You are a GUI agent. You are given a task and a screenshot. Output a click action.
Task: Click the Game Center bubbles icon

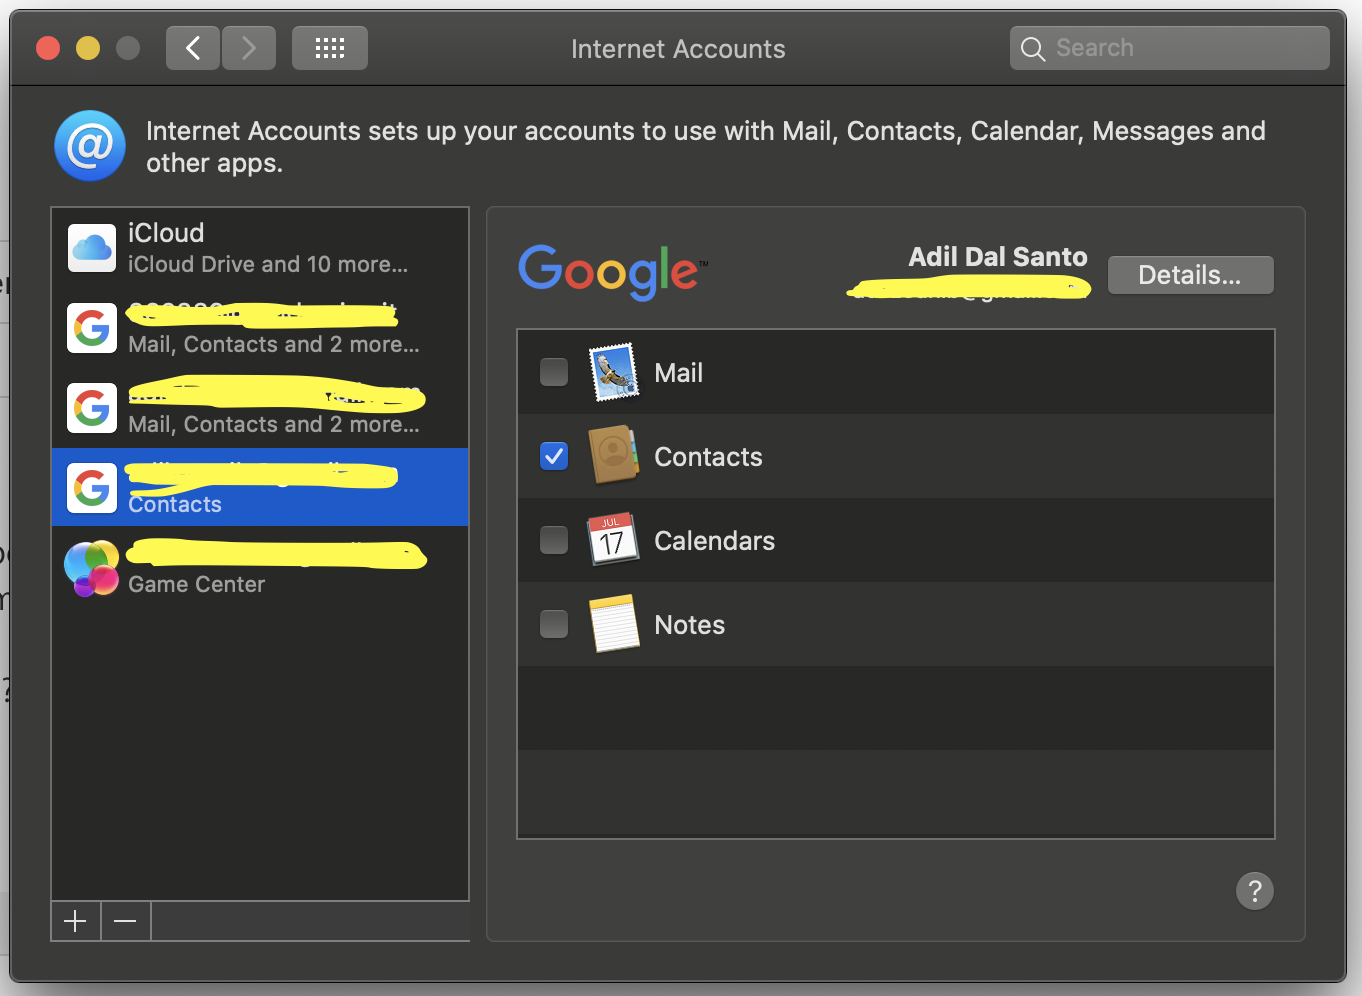point(92,568)
